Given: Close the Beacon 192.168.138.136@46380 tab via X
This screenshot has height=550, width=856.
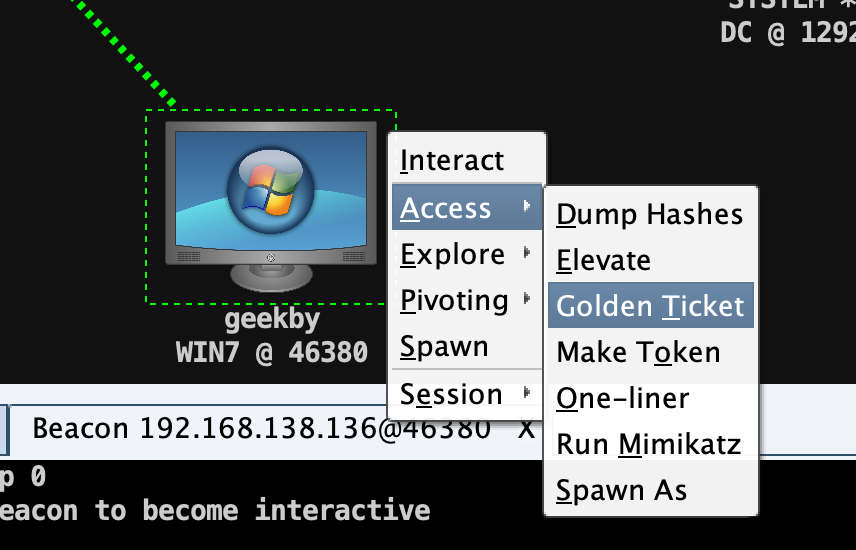Looking at the screenshot, I should (526, 429).
